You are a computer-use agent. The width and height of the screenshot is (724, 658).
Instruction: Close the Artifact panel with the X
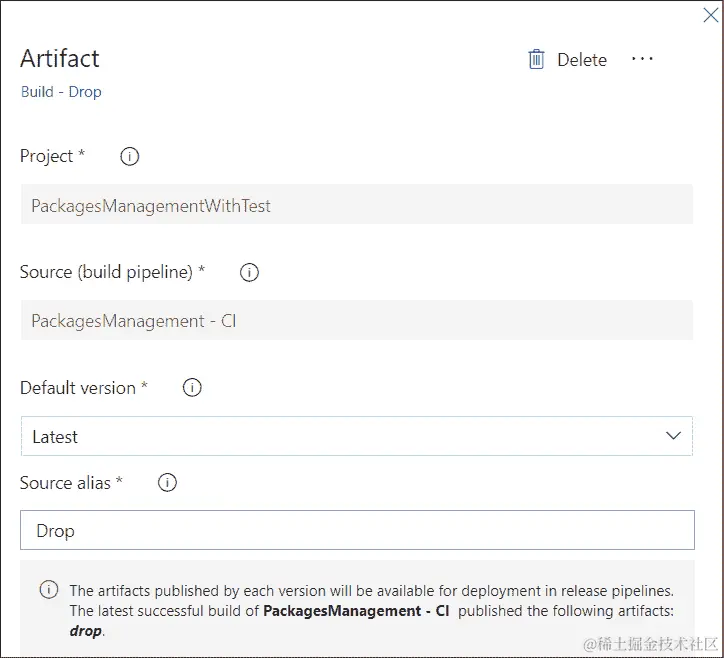point(710,15)
